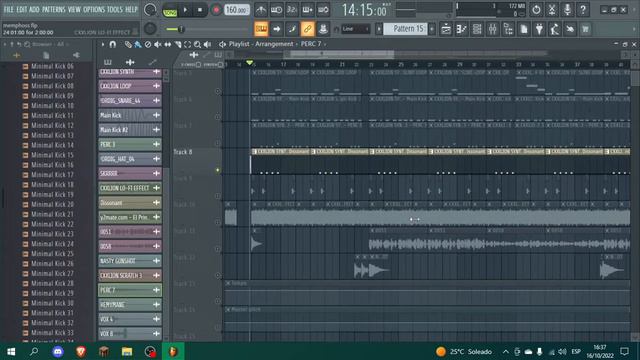Select the zoom tool in playlist toolbar
Image resolution: width=640 pixels, height=360 pixels.
[198, 44]
